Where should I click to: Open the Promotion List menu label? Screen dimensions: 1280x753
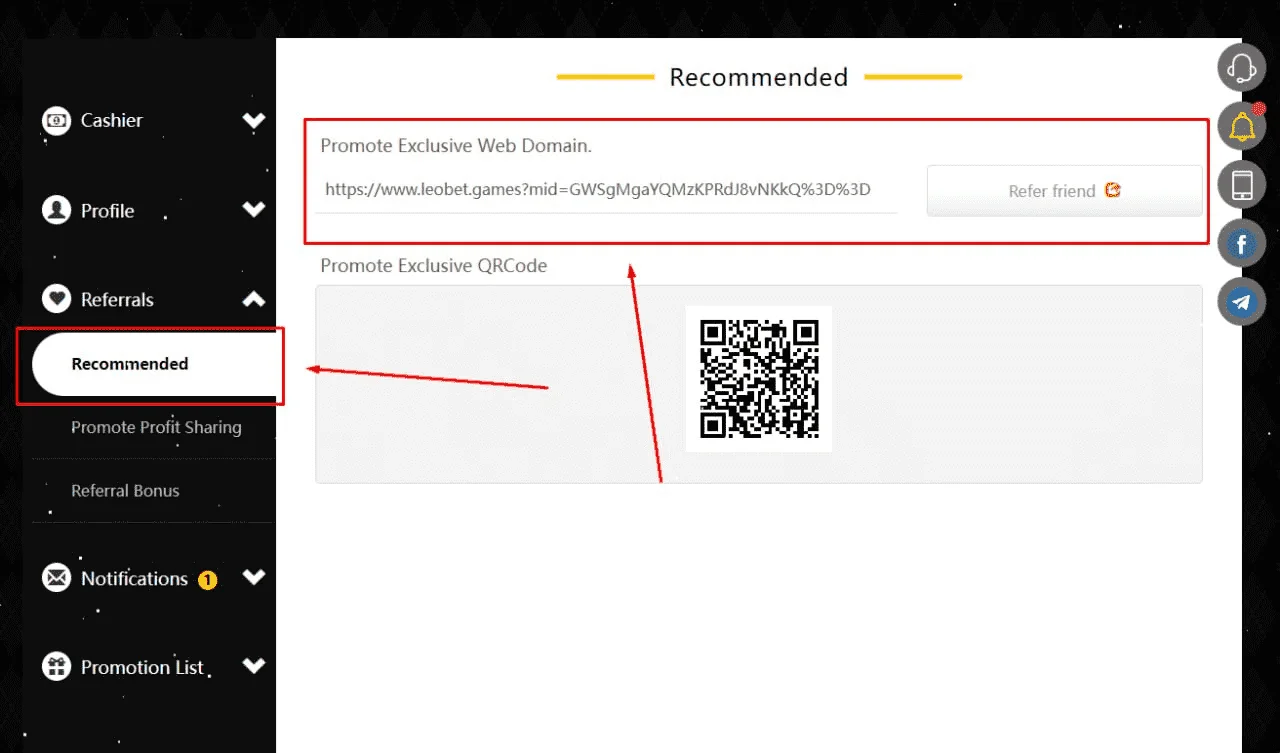point(142,667)
